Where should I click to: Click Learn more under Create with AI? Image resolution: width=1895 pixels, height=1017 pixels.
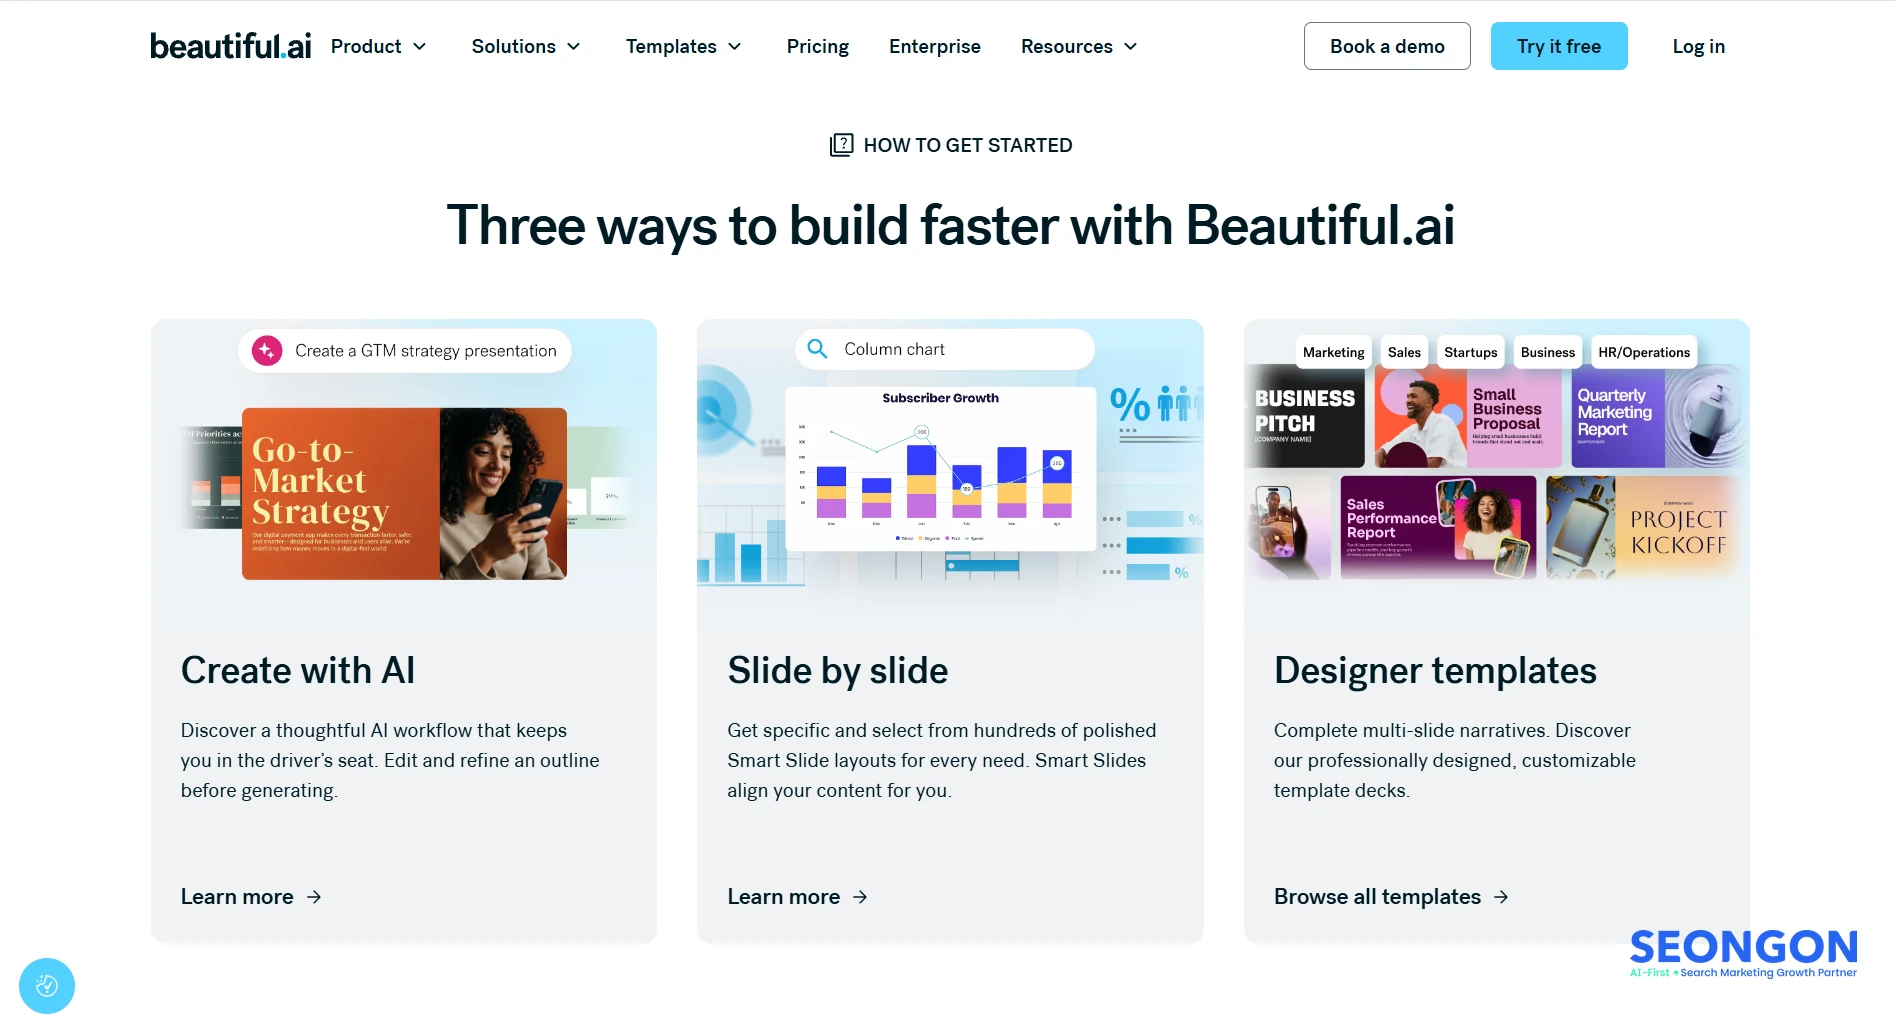point(251,897)
